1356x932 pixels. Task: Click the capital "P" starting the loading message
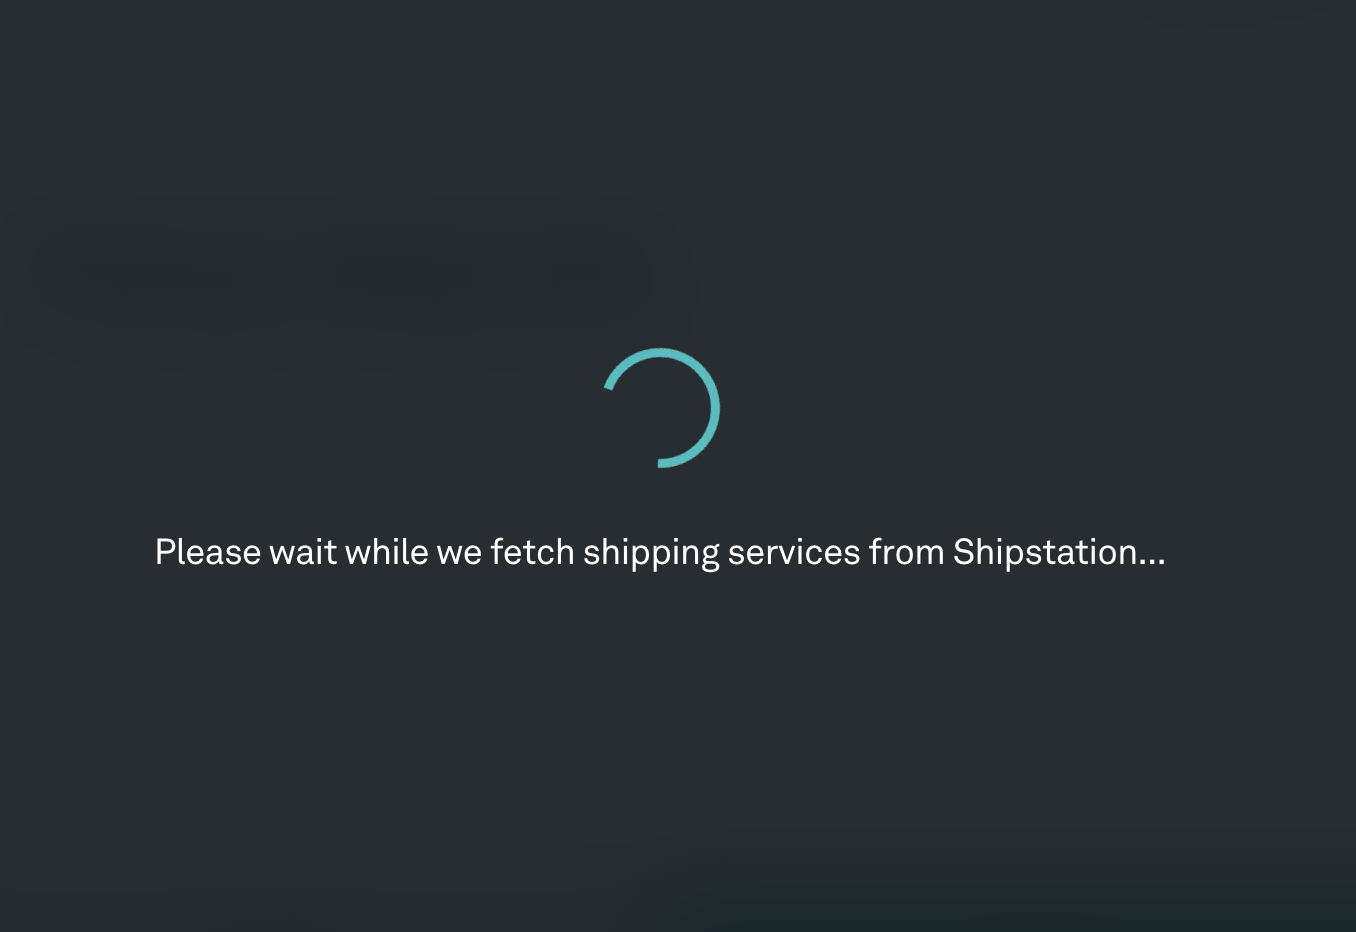point(165,552)
